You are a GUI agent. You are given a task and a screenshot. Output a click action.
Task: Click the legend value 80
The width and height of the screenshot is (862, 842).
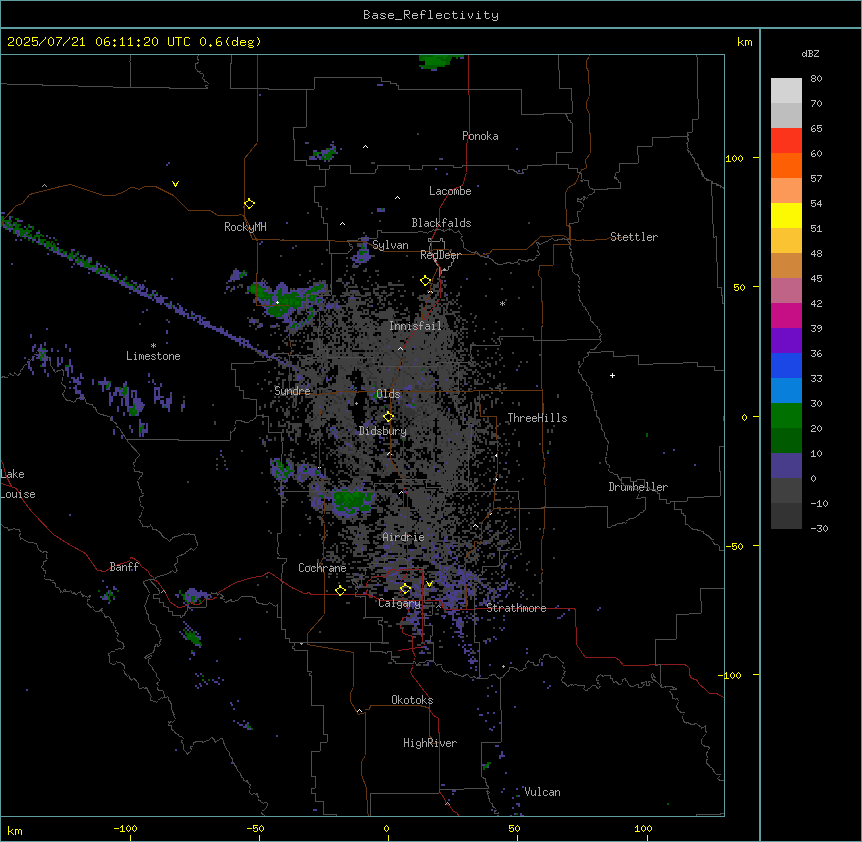click(x=816, y=79)
